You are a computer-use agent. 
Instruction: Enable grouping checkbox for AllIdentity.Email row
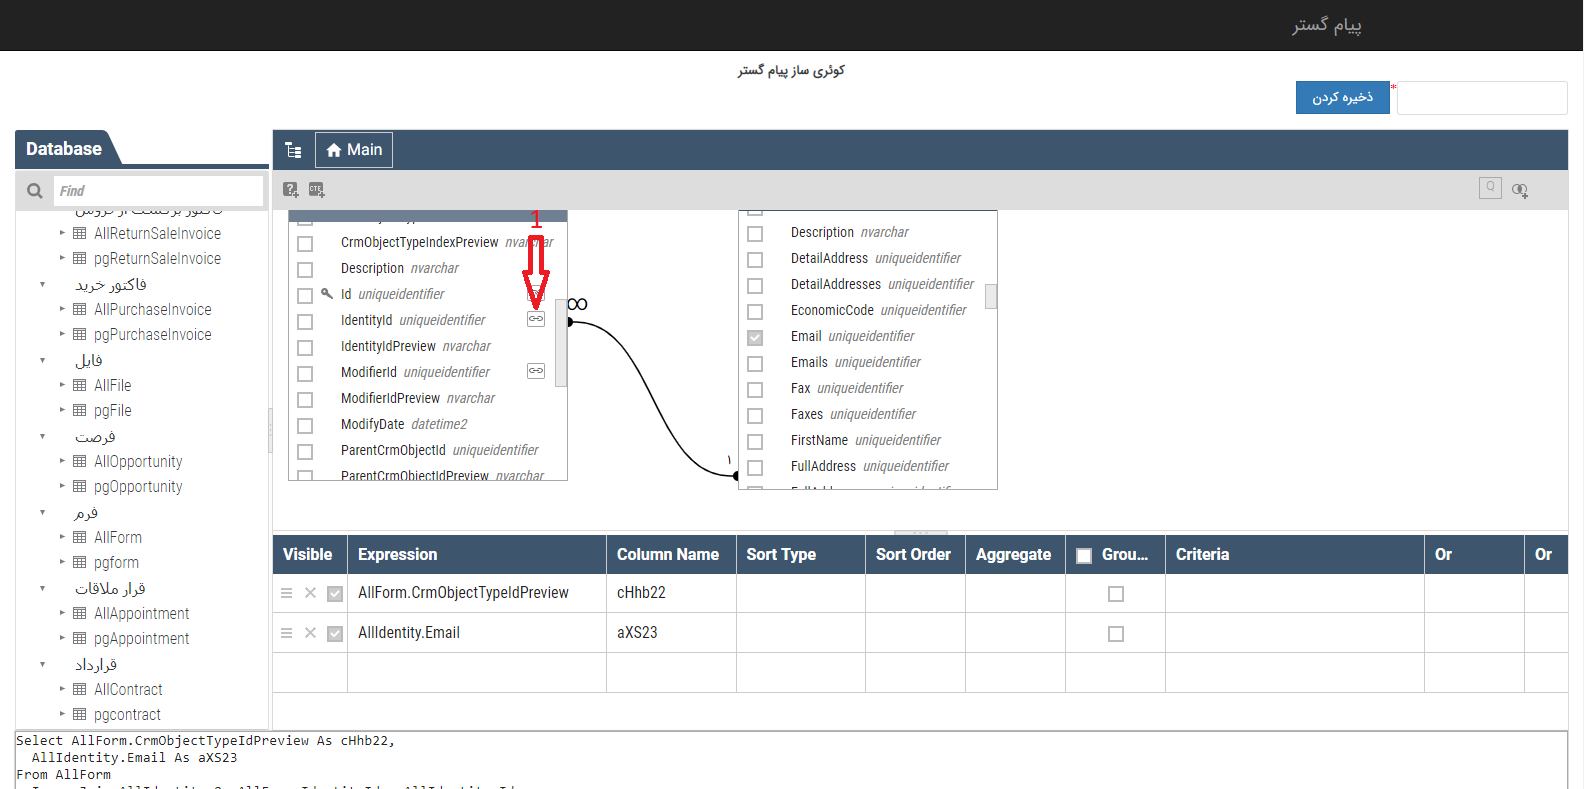point(1116,634)
